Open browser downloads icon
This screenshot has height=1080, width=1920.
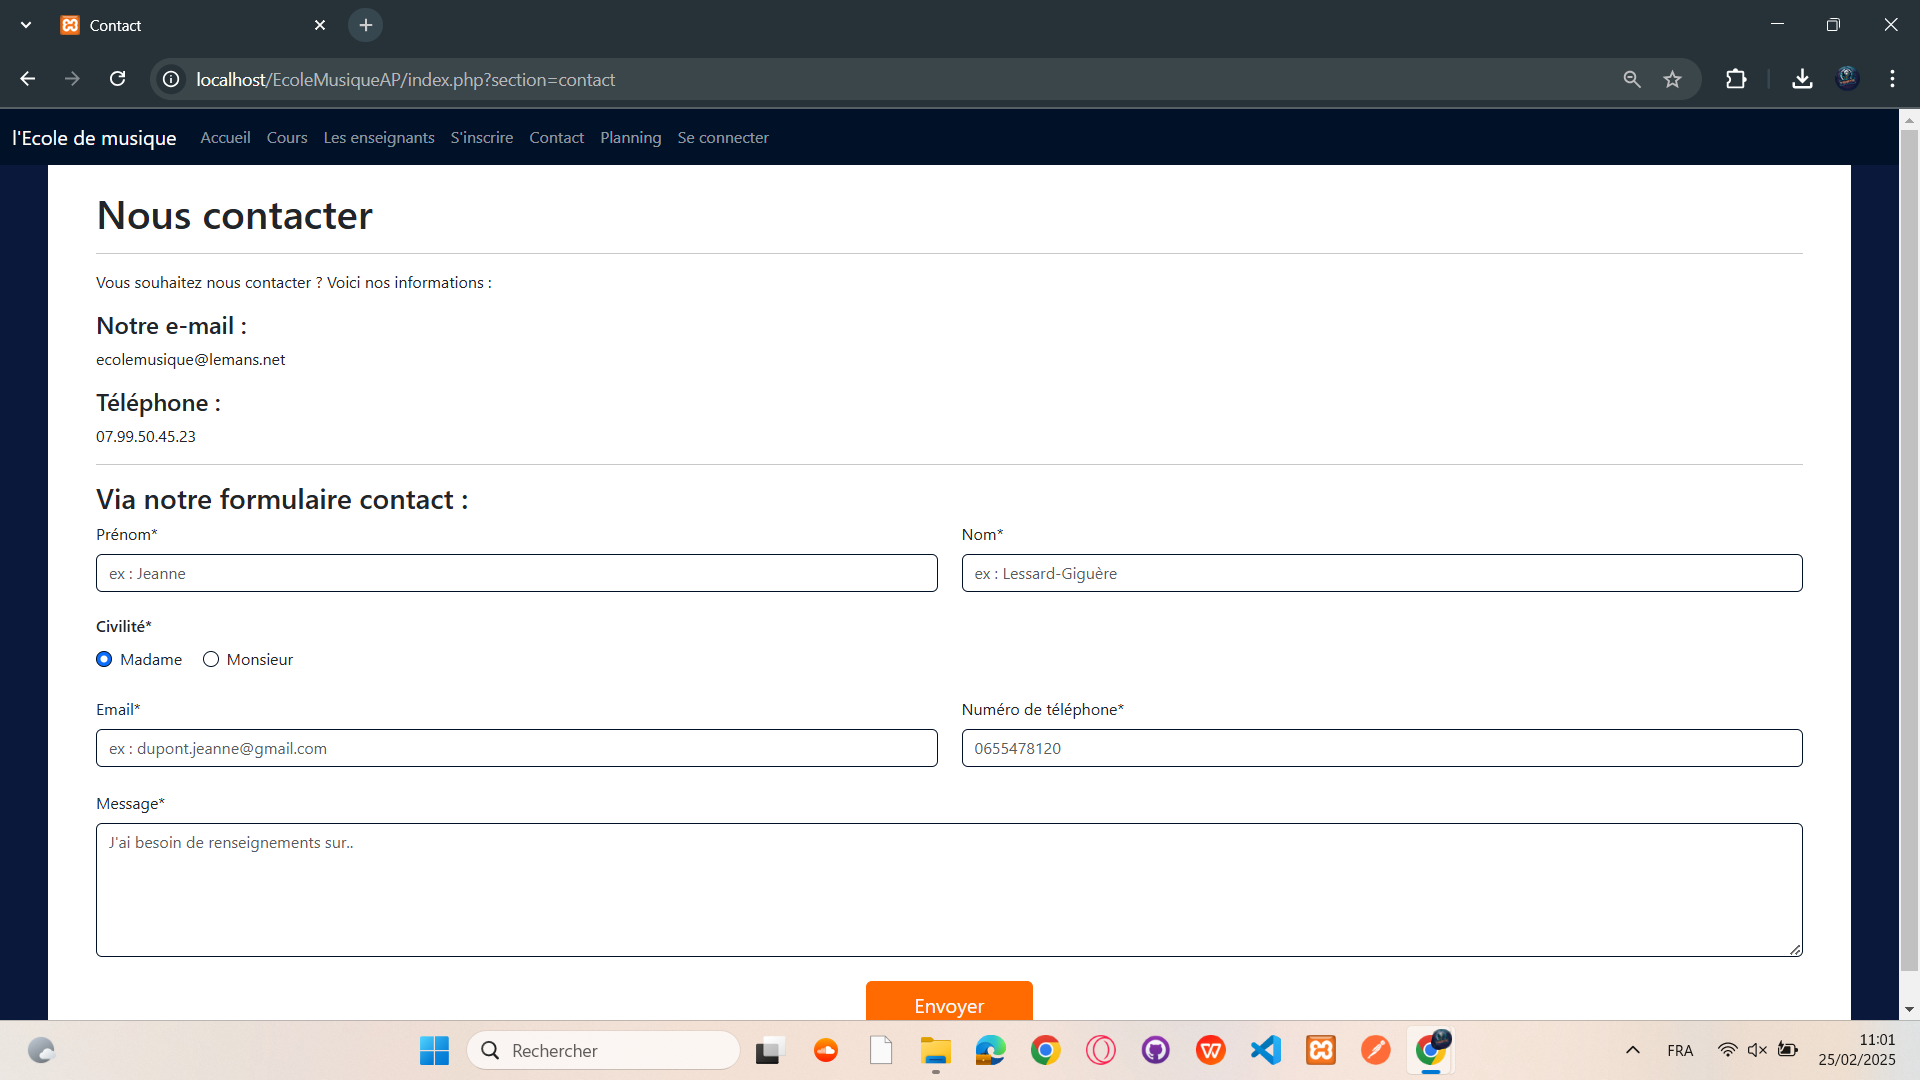pos(1802,79)
